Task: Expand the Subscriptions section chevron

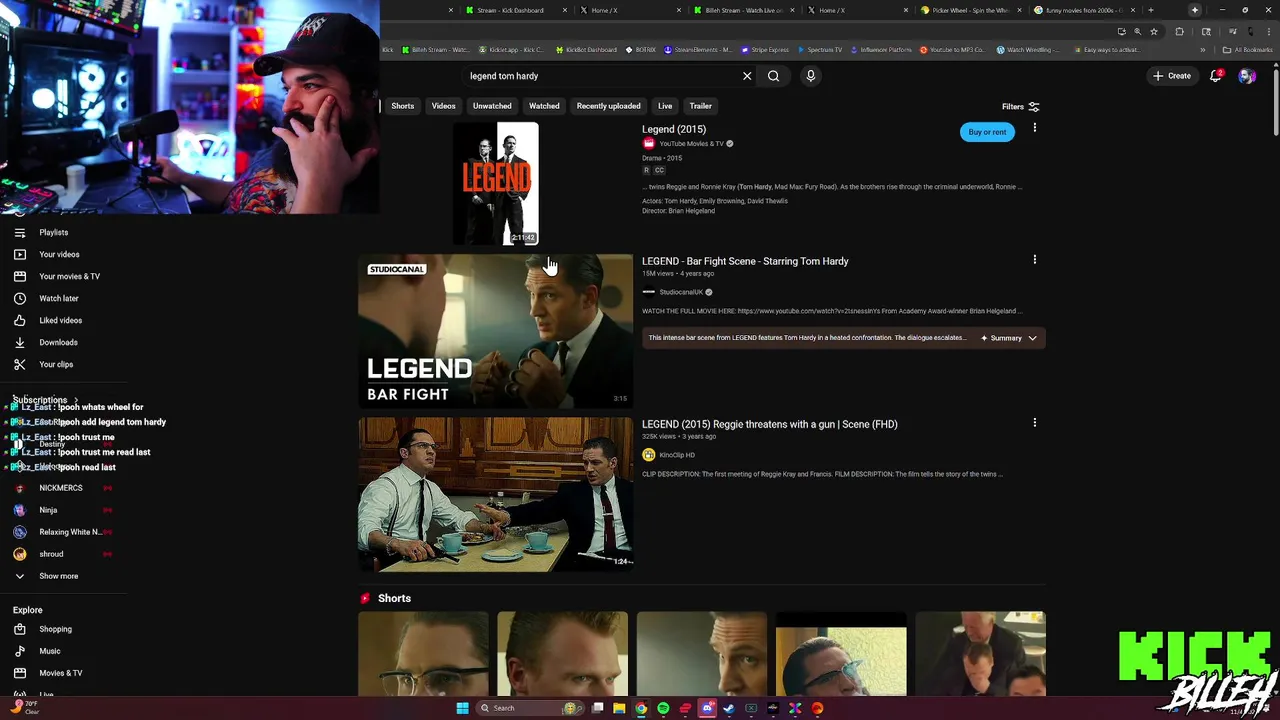Action: click(x=76, y=400)
